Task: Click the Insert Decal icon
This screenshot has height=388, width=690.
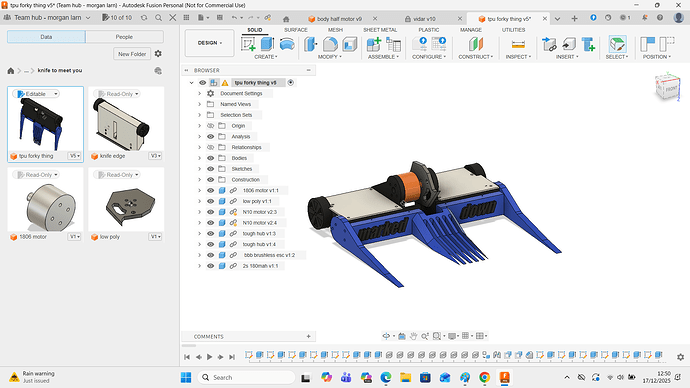Action: point(569,44)
